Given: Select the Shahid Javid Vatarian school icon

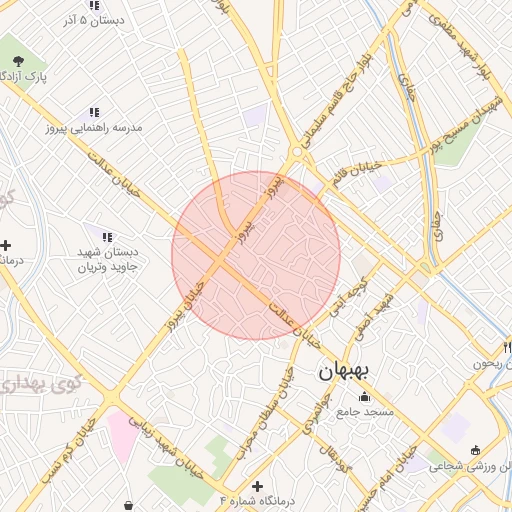Looking at the screenshot, I should [107, 237].
